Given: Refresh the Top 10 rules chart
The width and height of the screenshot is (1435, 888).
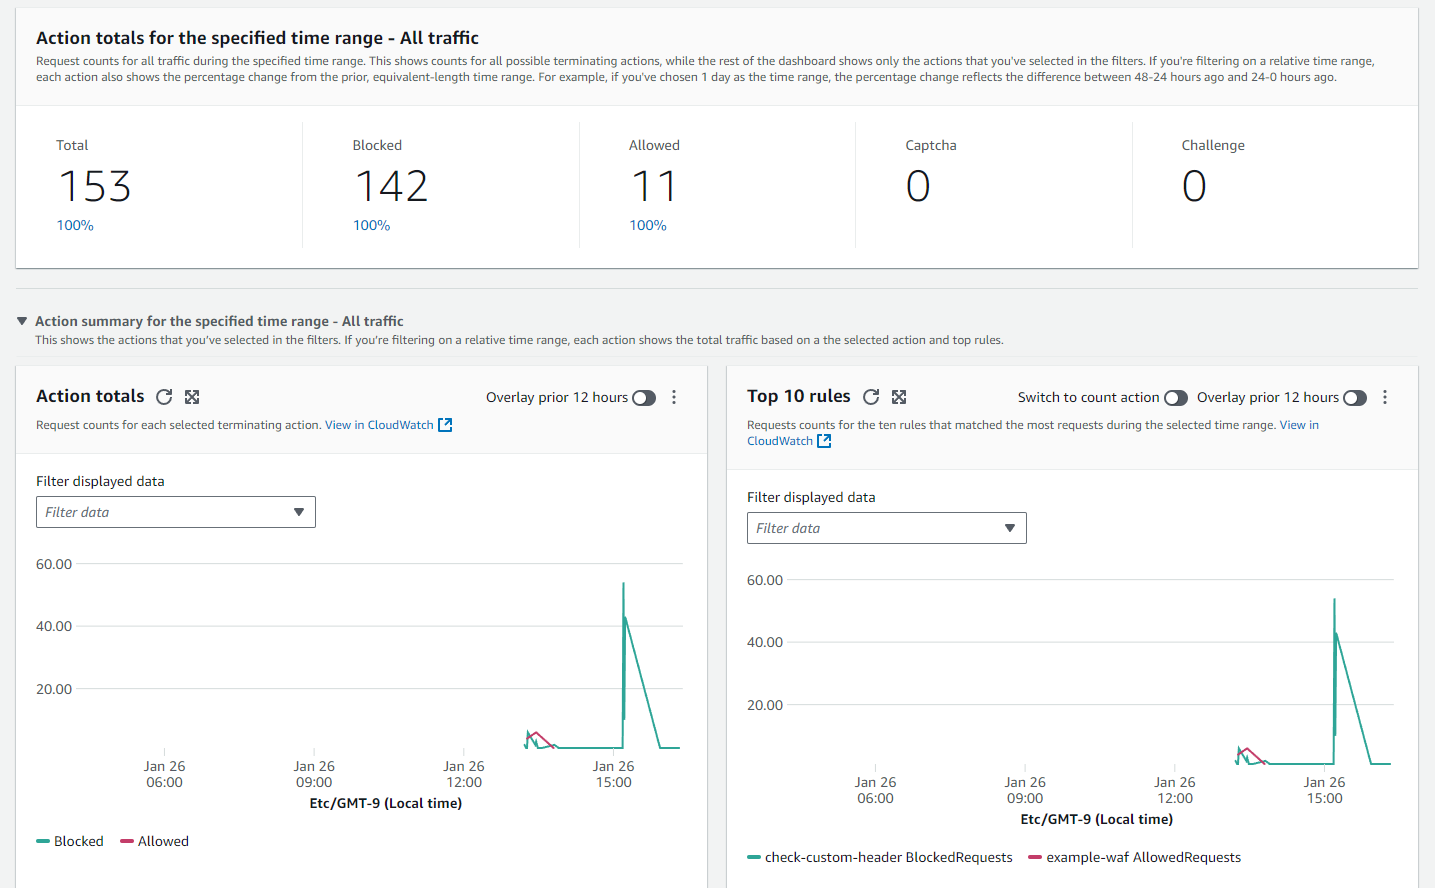Looking at the screenshot, I should tap(871, 397).
